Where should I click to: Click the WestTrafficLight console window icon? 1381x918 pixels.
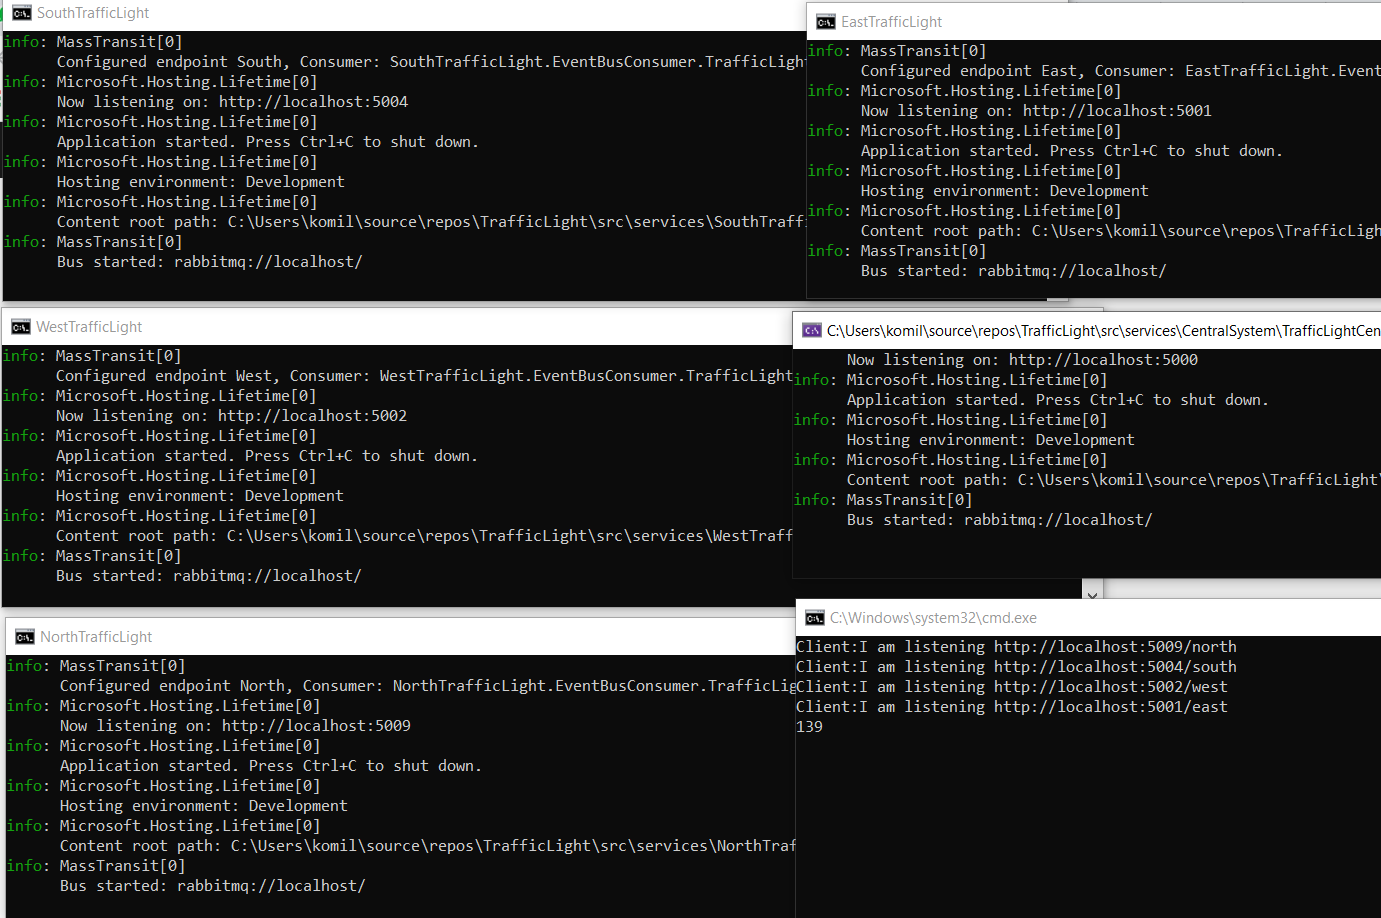22,326
